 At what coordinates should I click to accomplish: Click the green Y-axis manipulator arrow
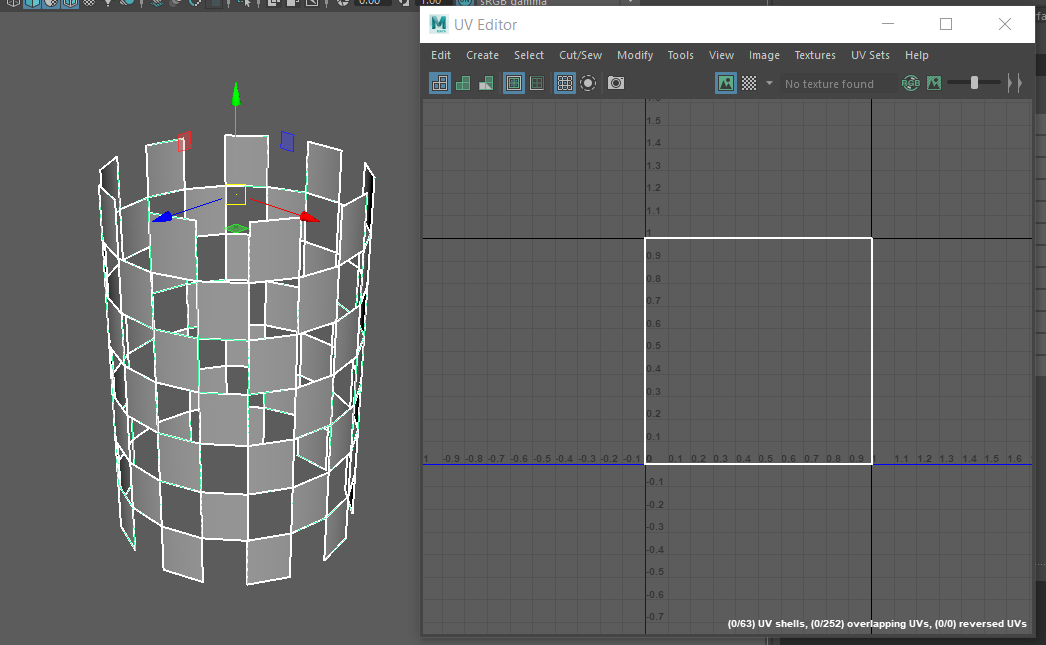pos(235,94)
